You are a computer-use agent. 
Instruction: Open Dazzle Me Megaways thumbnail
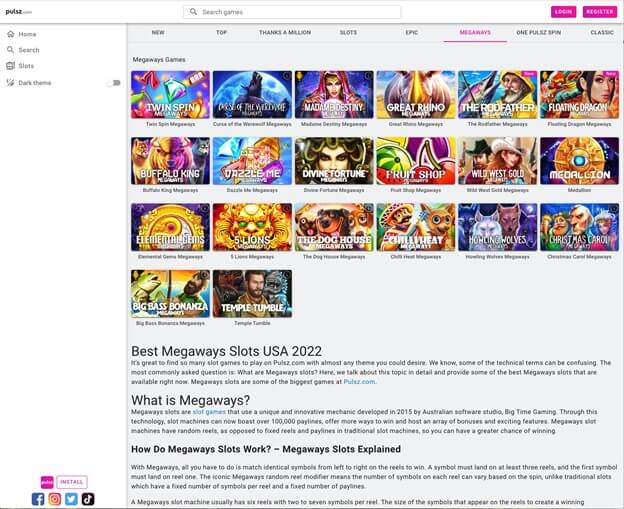pyautogui.click(x=252, y=161)
